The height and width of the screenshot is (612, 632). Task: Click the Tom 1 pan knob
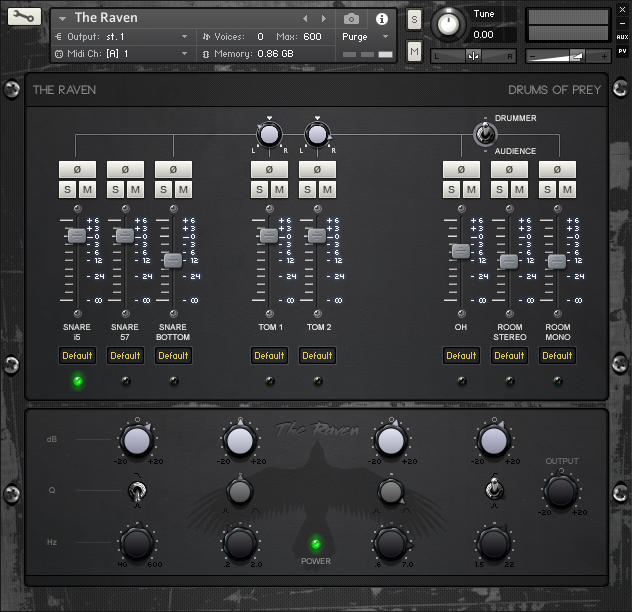click(269, 134)
